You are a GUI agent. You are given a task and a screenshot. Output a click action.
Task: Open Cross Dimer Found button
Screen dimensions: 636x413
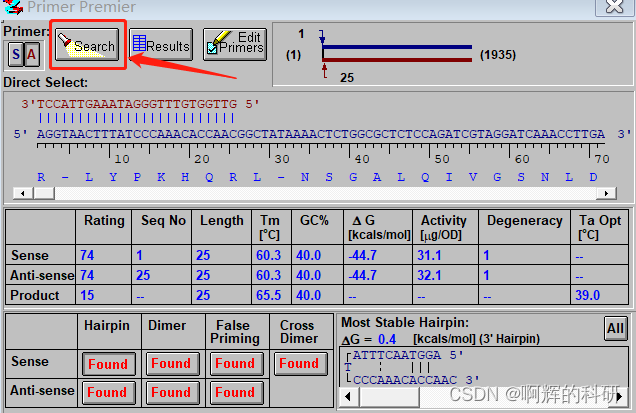[x=301, y=364]
